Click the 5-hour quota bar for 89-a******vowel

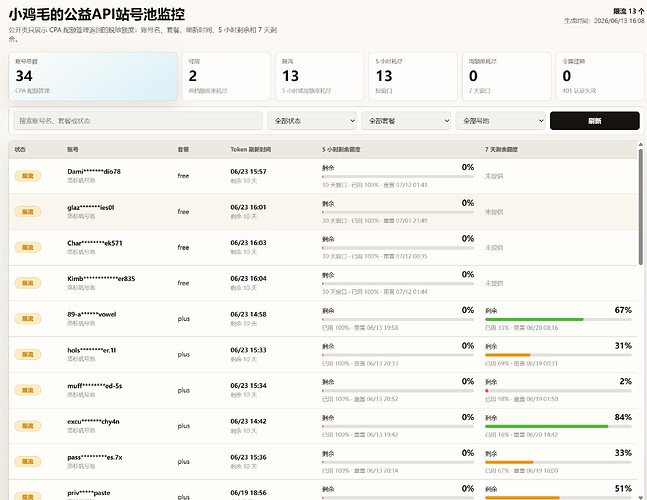pos(398,319)
